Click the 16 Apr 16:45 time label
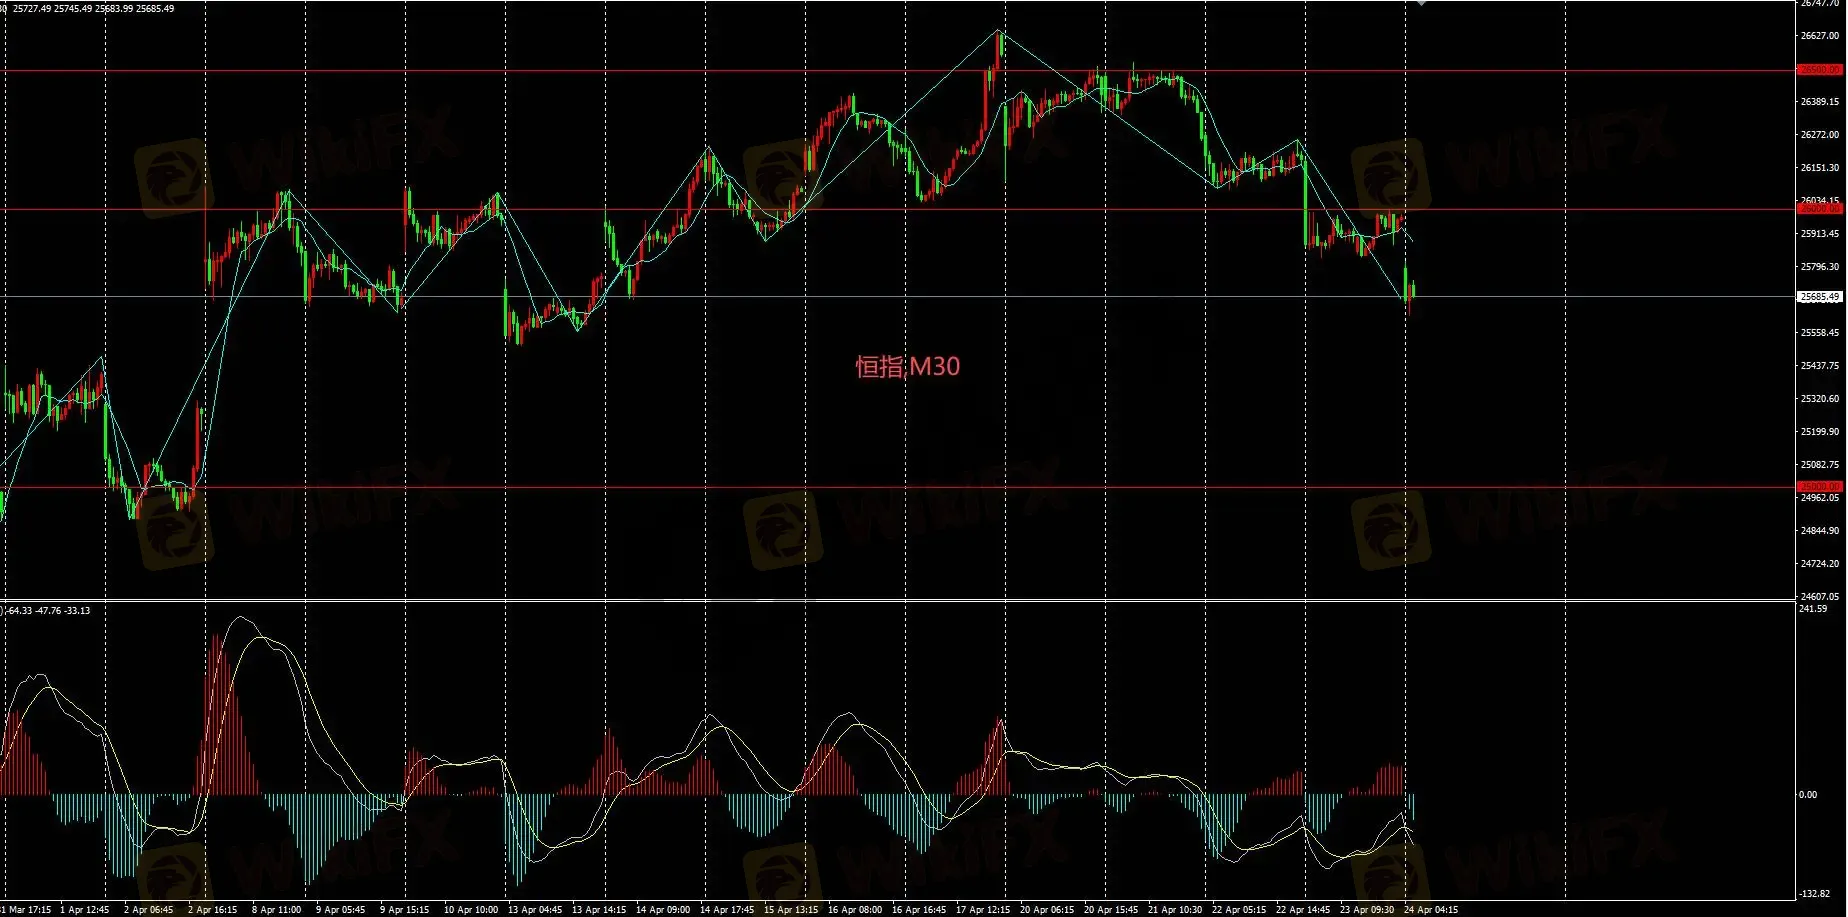The height and width of the screenshot is (917, 1848). (919, 910)
